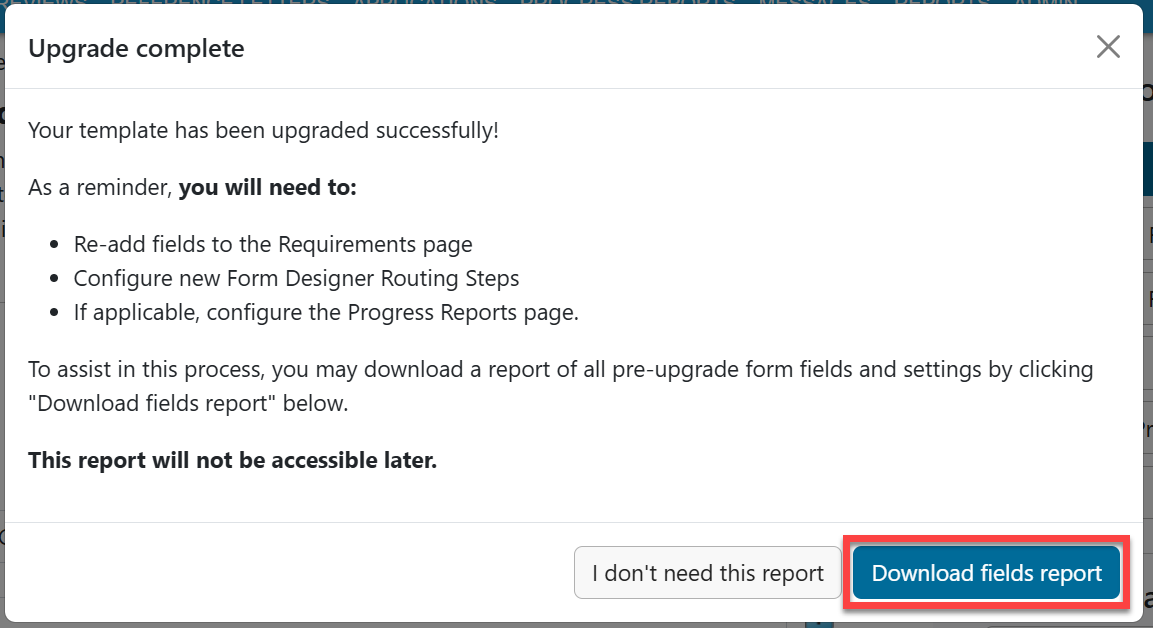
Task: Close the Upgrade complete dialog with the X
Action: (x=1108, y=46)
